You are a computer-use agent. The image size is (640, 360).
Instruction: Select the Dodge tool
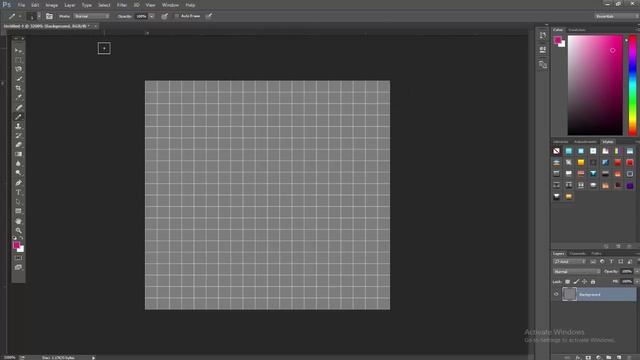(x=18, y=173)
